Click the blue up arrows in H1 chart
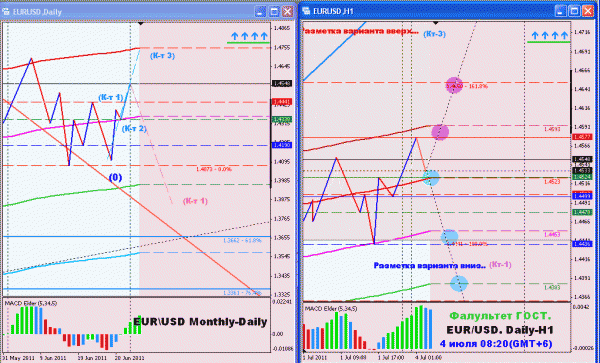 tap(549, 36)
